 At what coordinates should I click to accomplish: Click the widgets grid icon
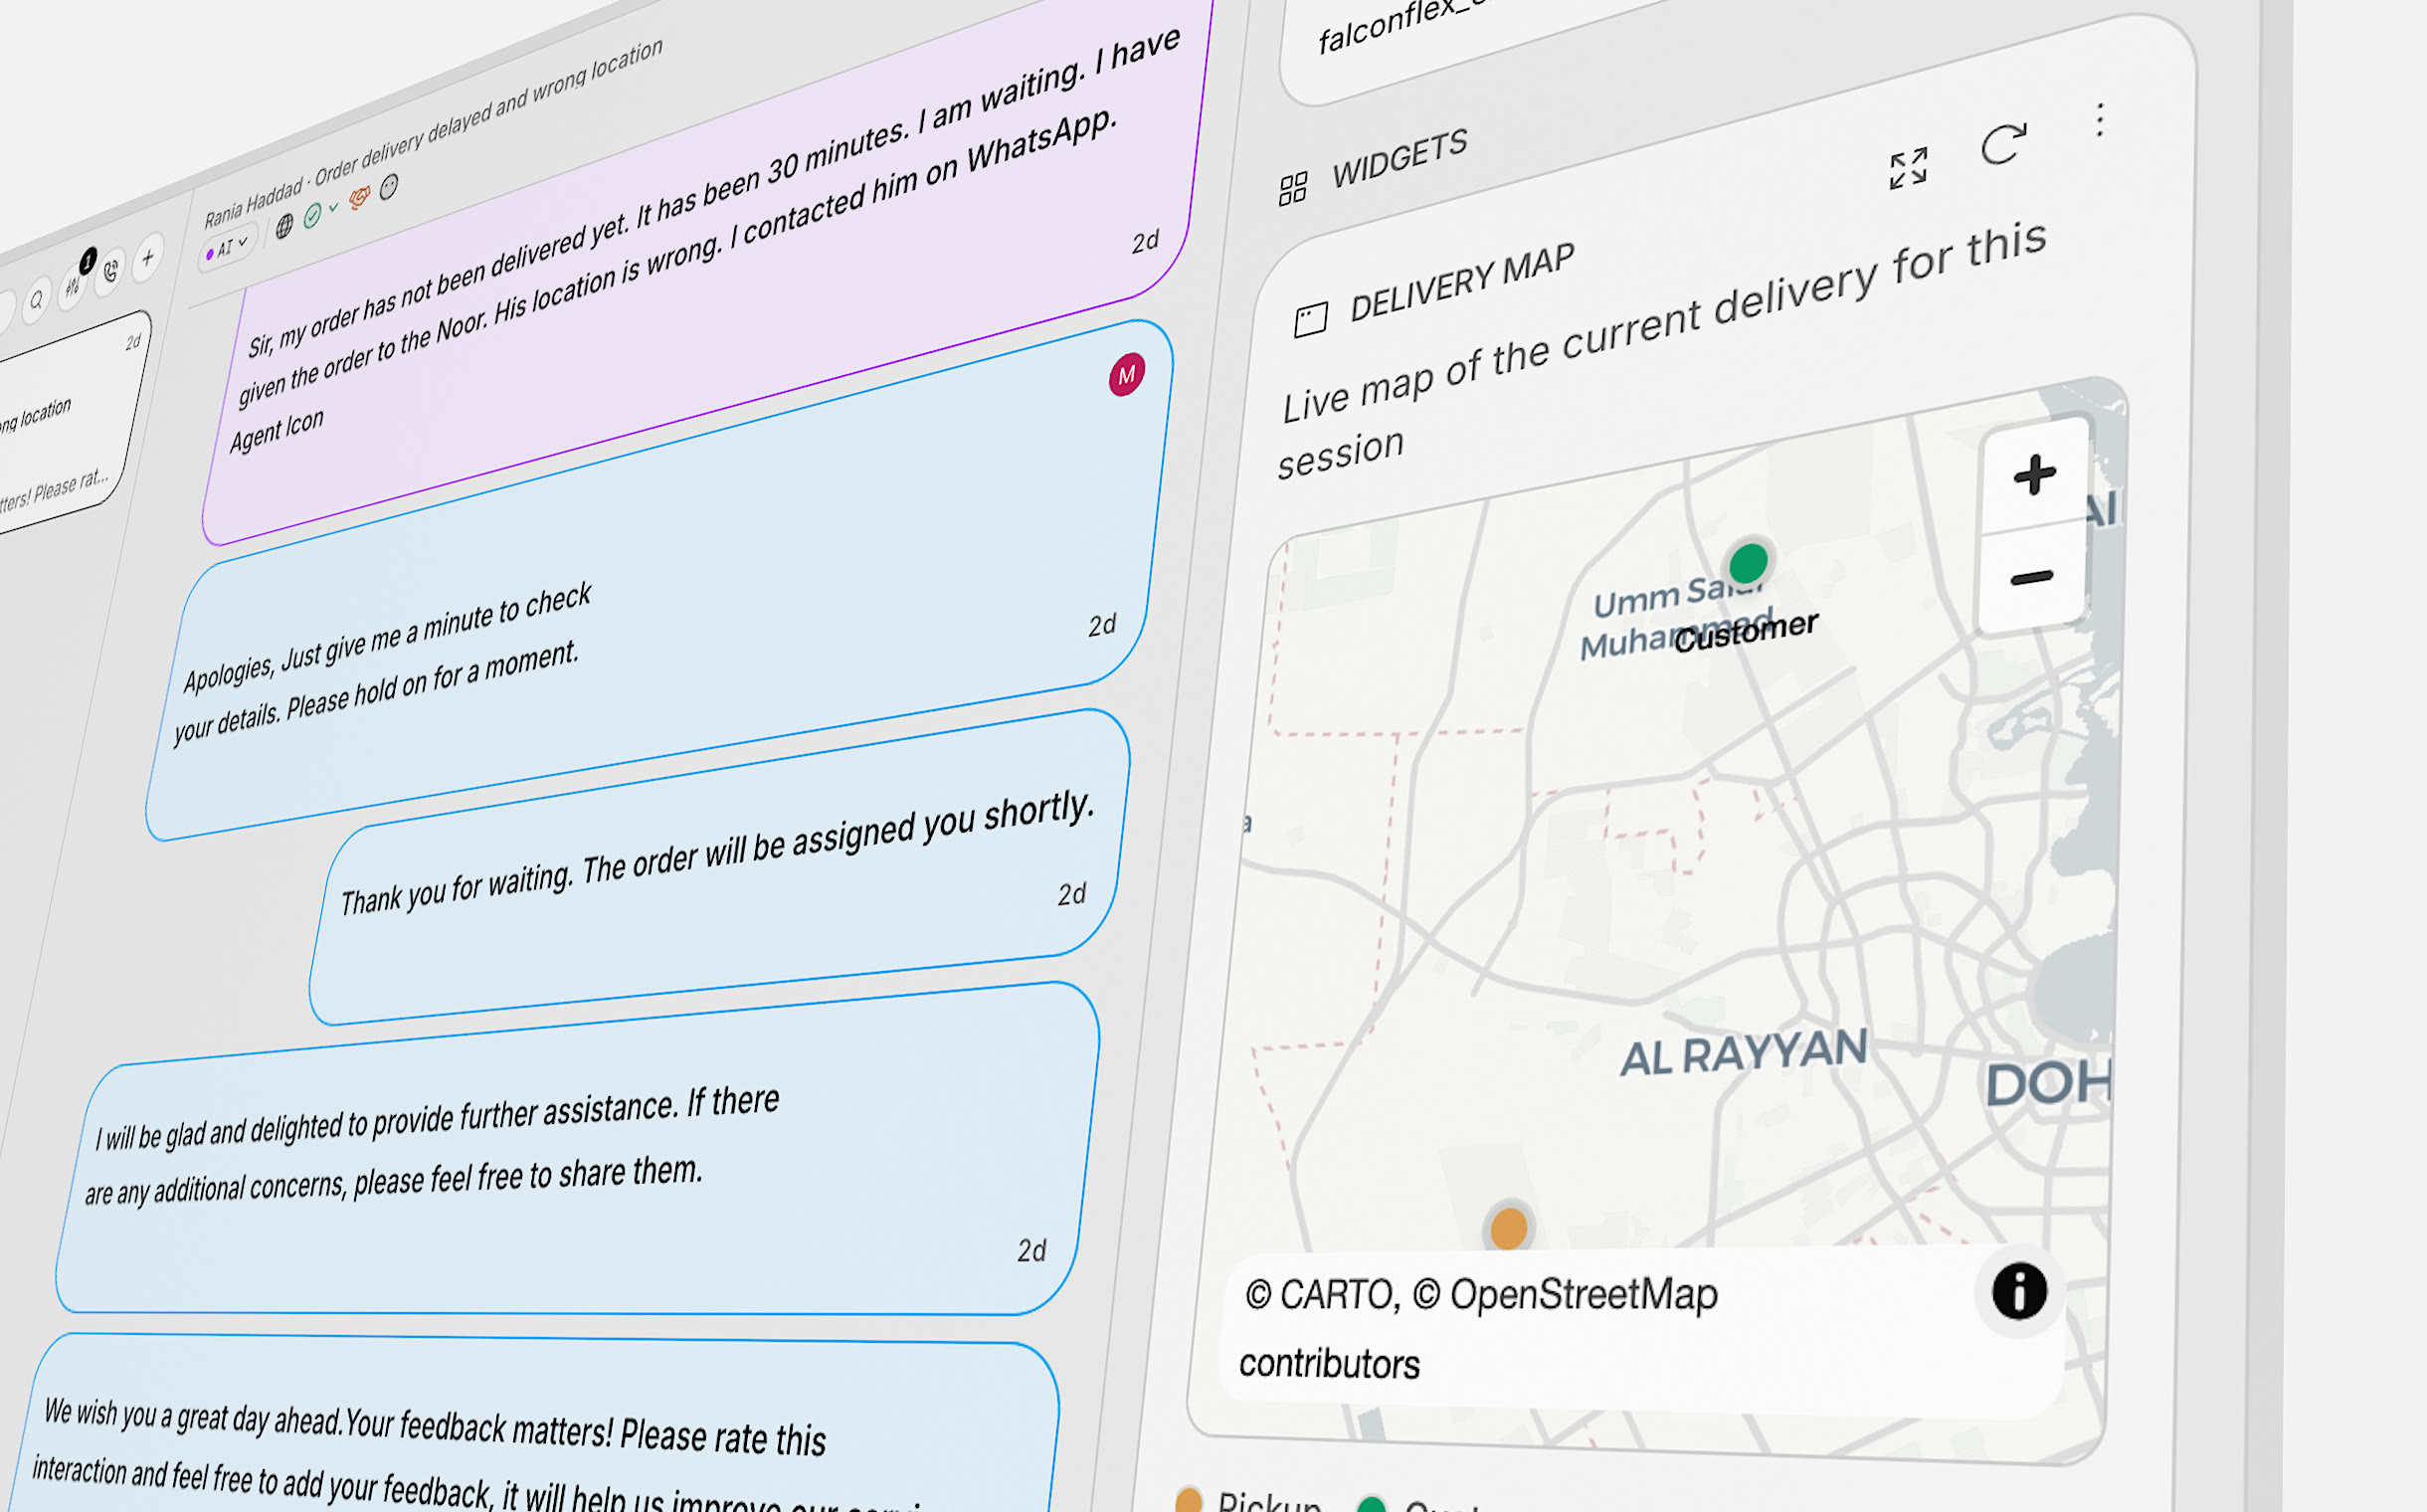[1293, 188]
